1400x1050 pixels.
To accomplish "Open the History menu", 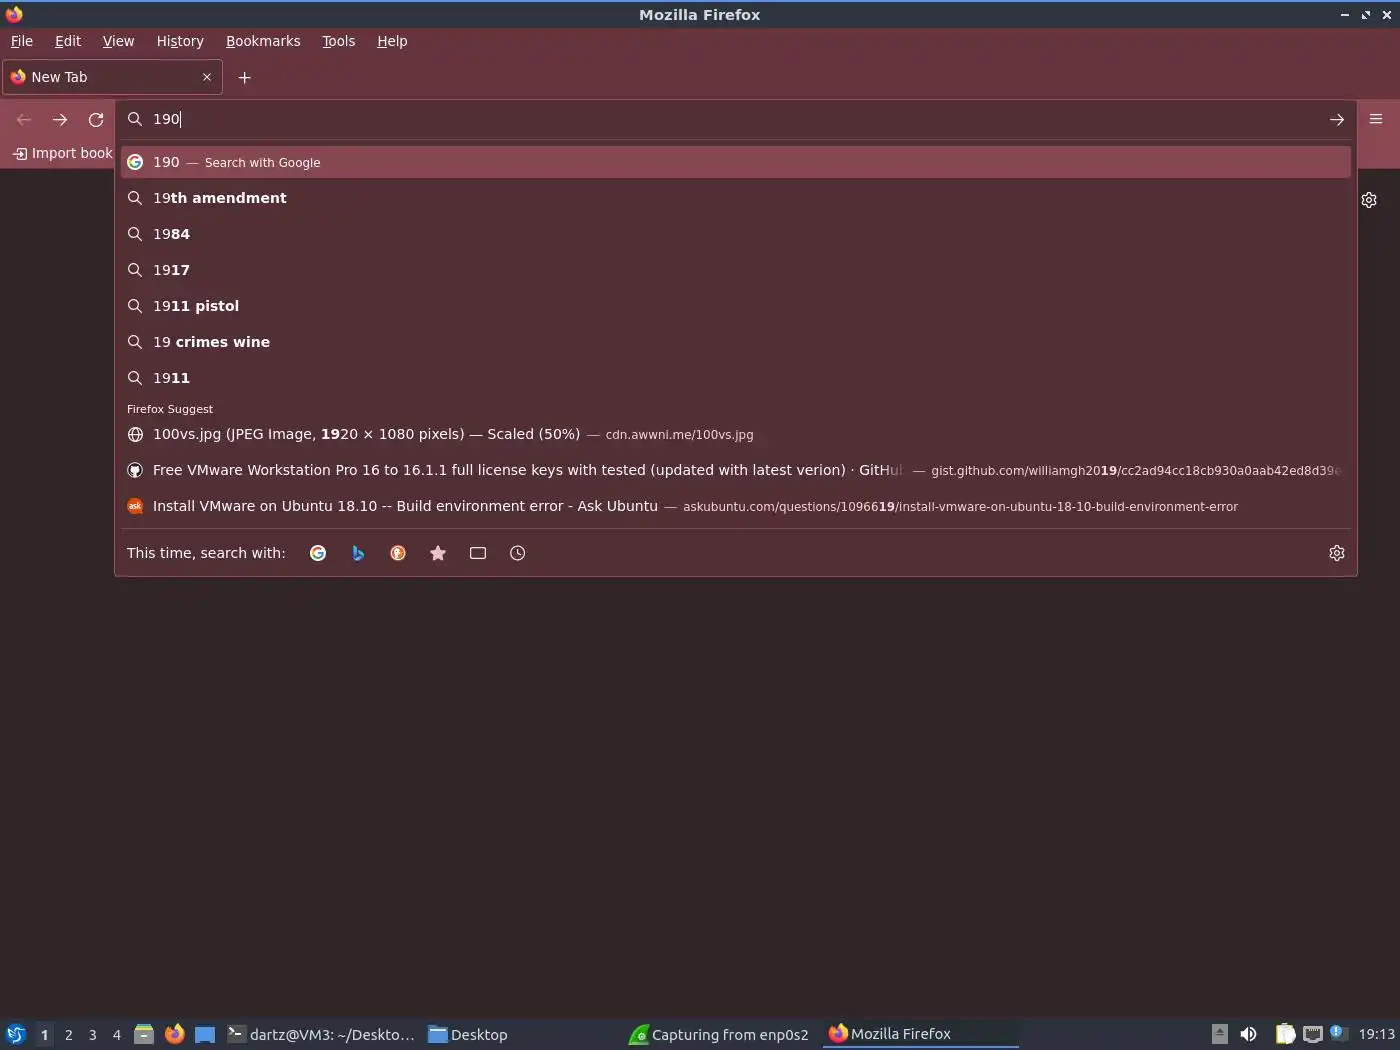I will point(180,41).
